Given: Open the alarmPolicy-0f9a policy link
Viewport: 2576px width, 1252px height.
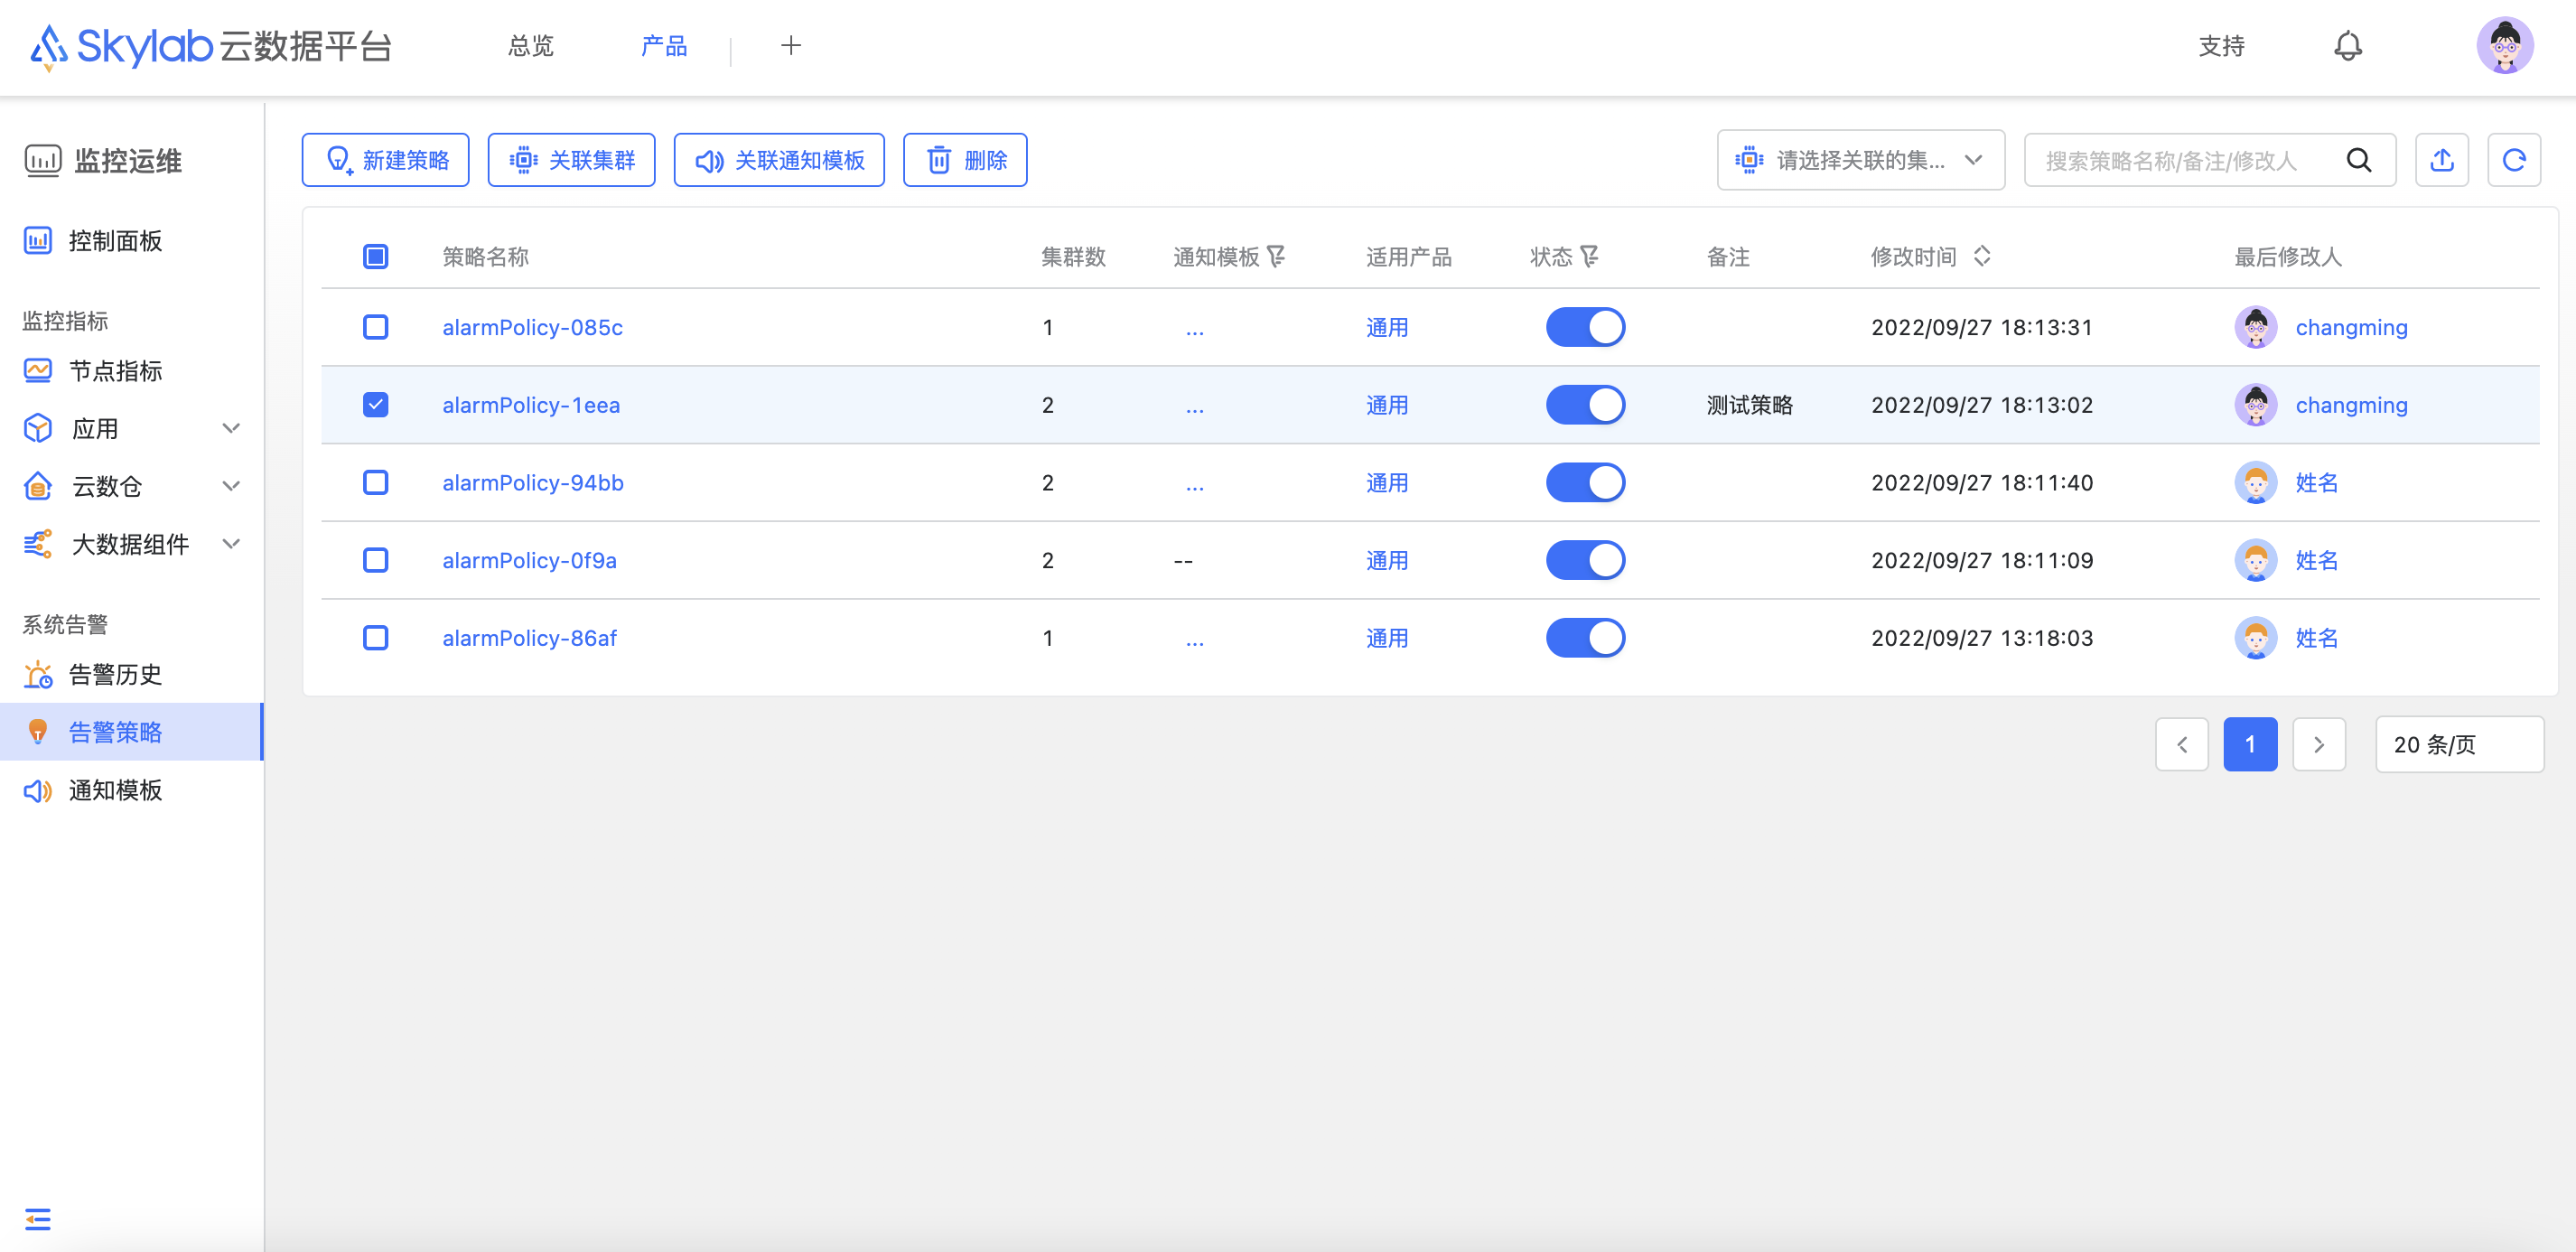Looking at the screenshot, I should point(529,561).
